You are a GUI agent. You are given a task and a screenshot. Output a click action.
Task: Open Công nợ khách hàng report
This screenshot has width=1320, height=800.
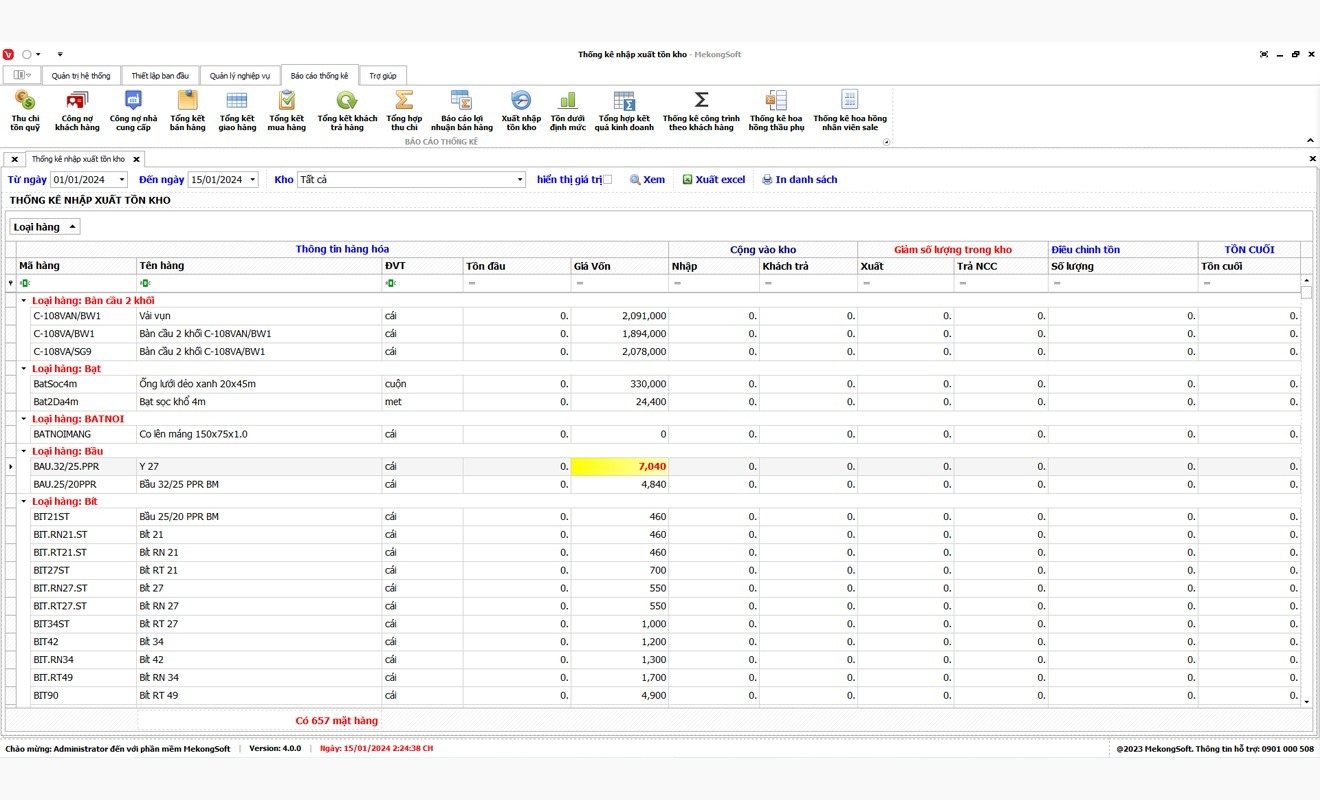tap(77, 102)
